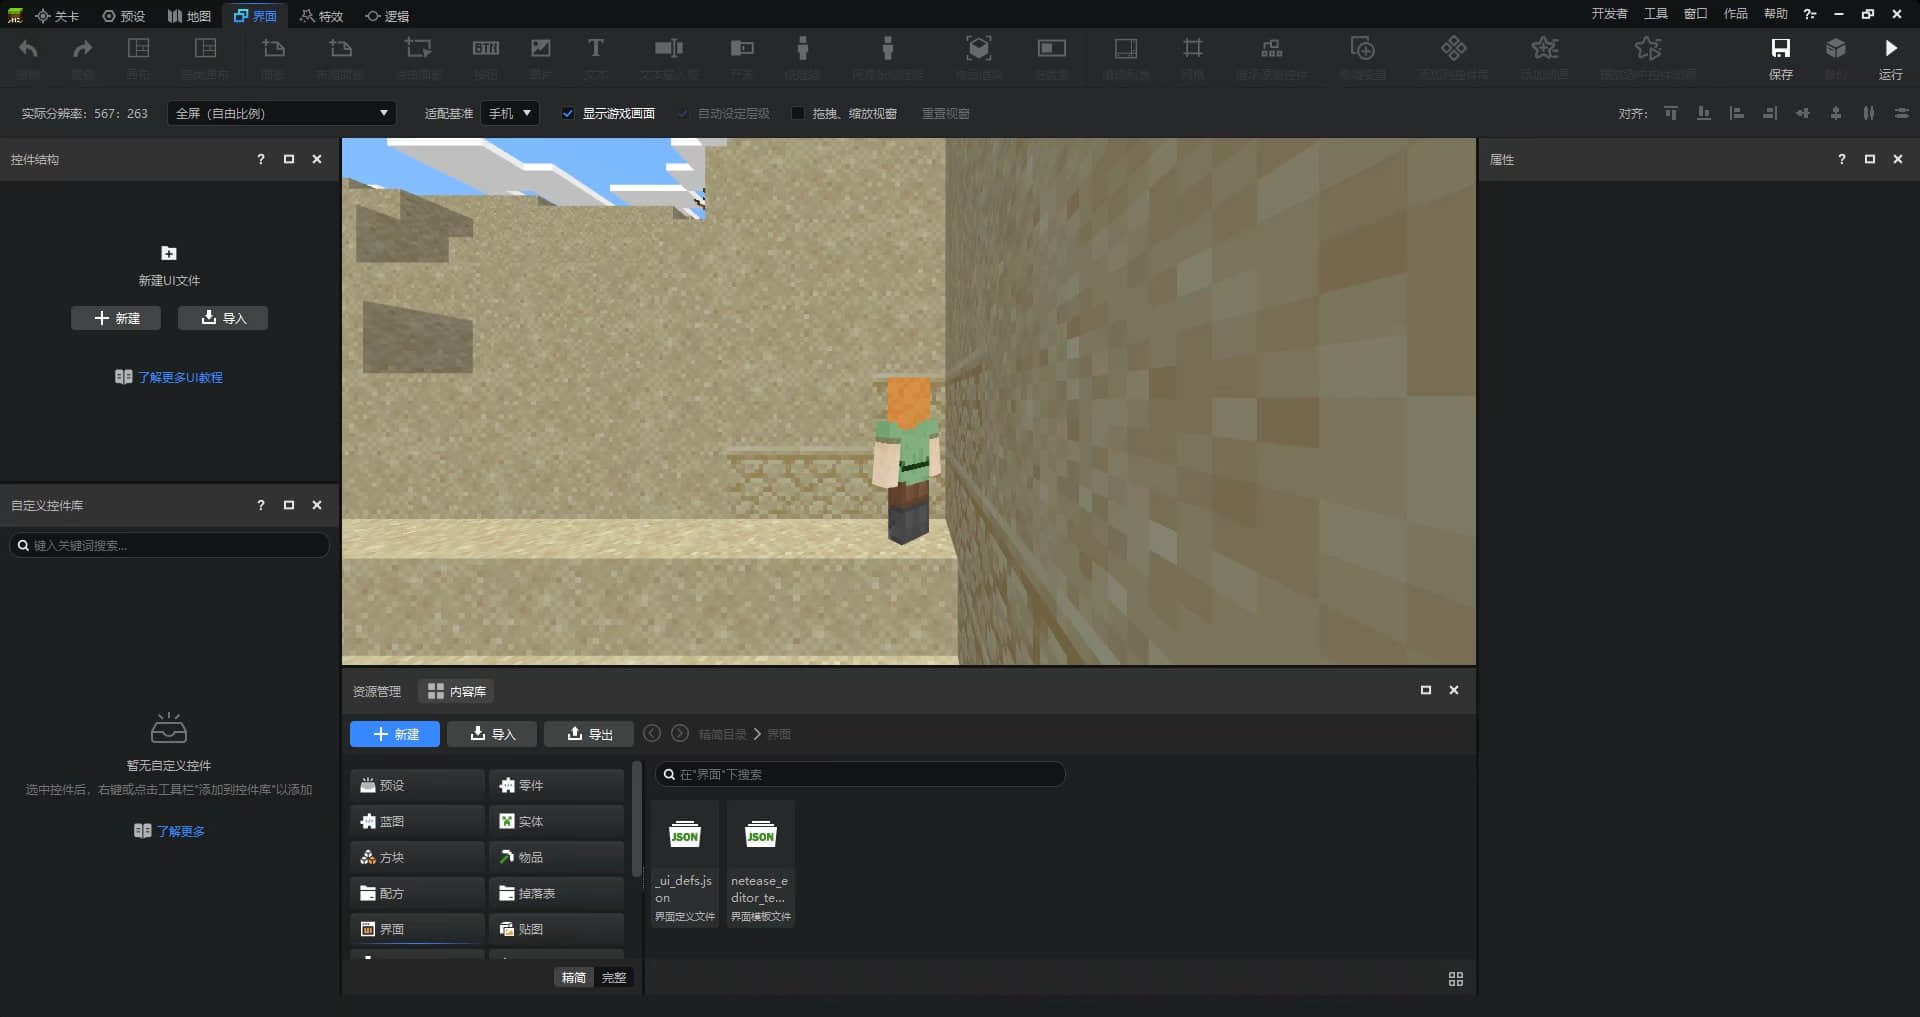Viewport: 1920px width, 1017px height.
Task: Select the text input box tool
Action: coord(668,48)
